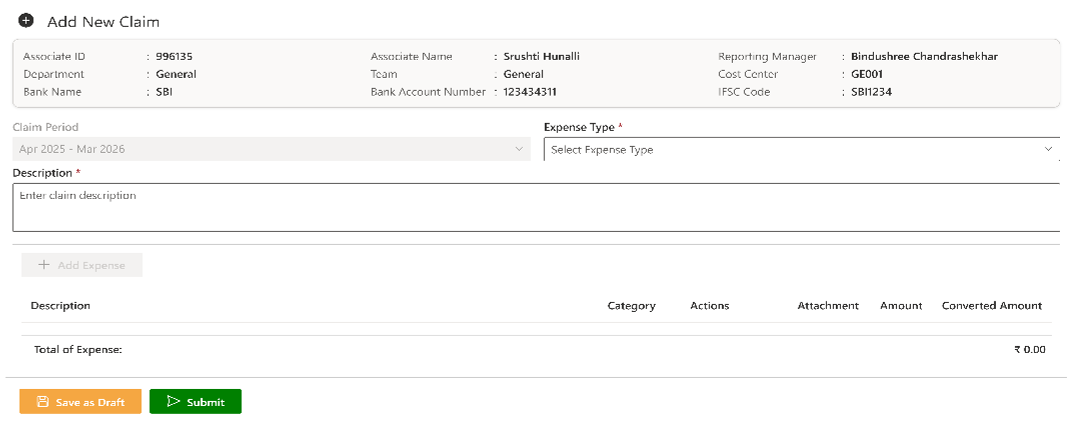
Task: Click the paper plane icon on Submit
Action: tap(173, 402)
